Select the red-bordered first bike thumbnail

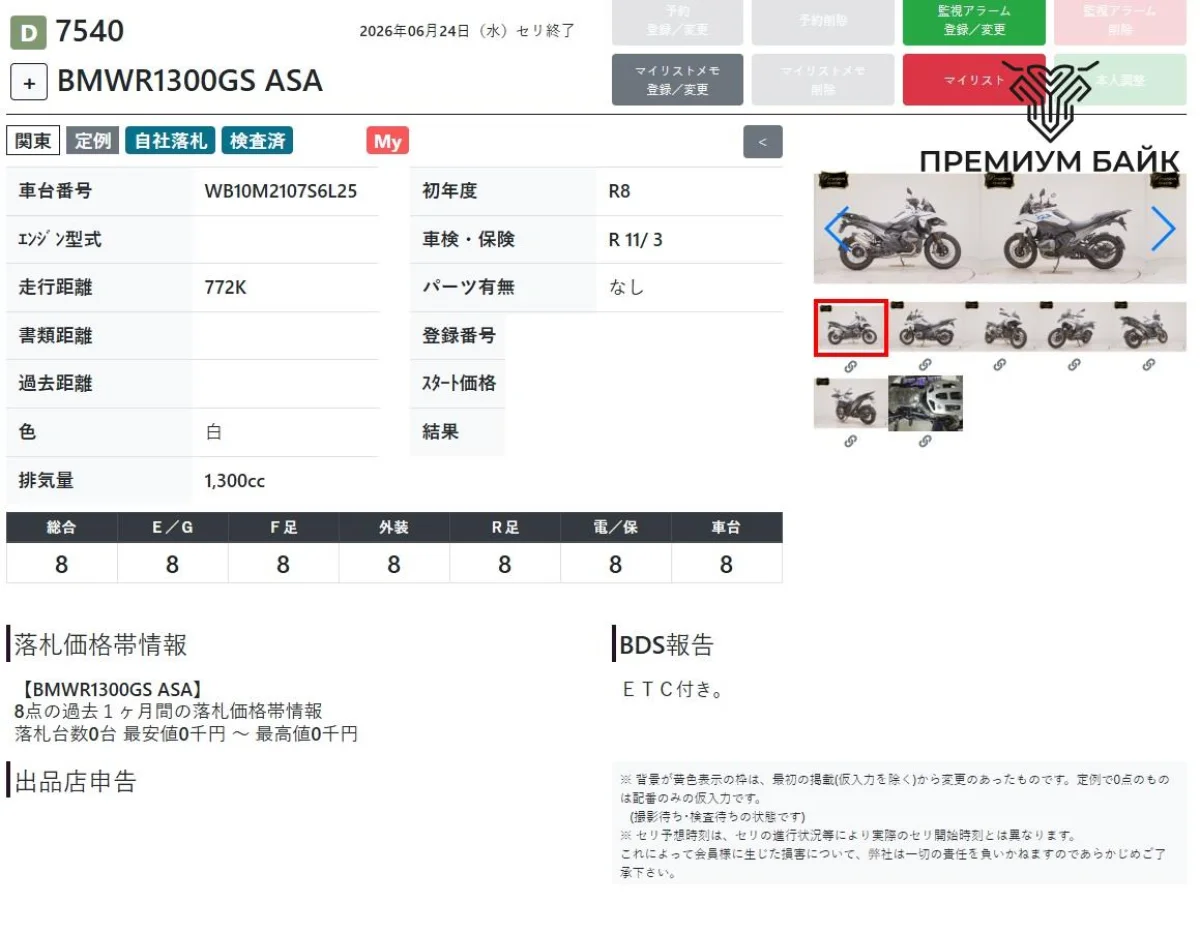coord(850,328)
